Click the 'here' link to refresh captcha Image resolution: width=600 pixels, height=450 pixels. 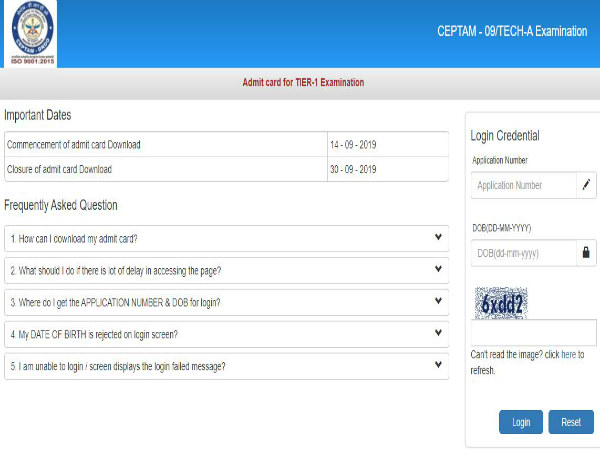point(568,355)
